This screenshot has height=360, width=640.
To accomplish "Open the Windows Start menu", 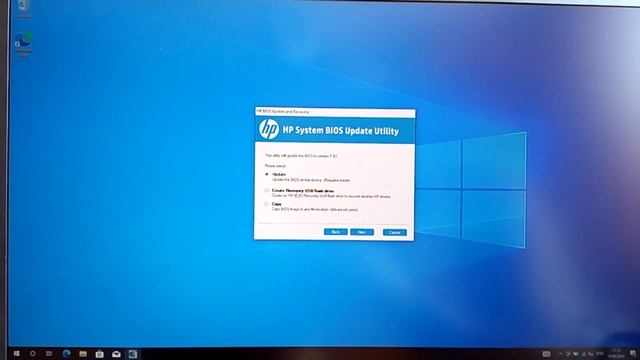I will click(16, 353).
